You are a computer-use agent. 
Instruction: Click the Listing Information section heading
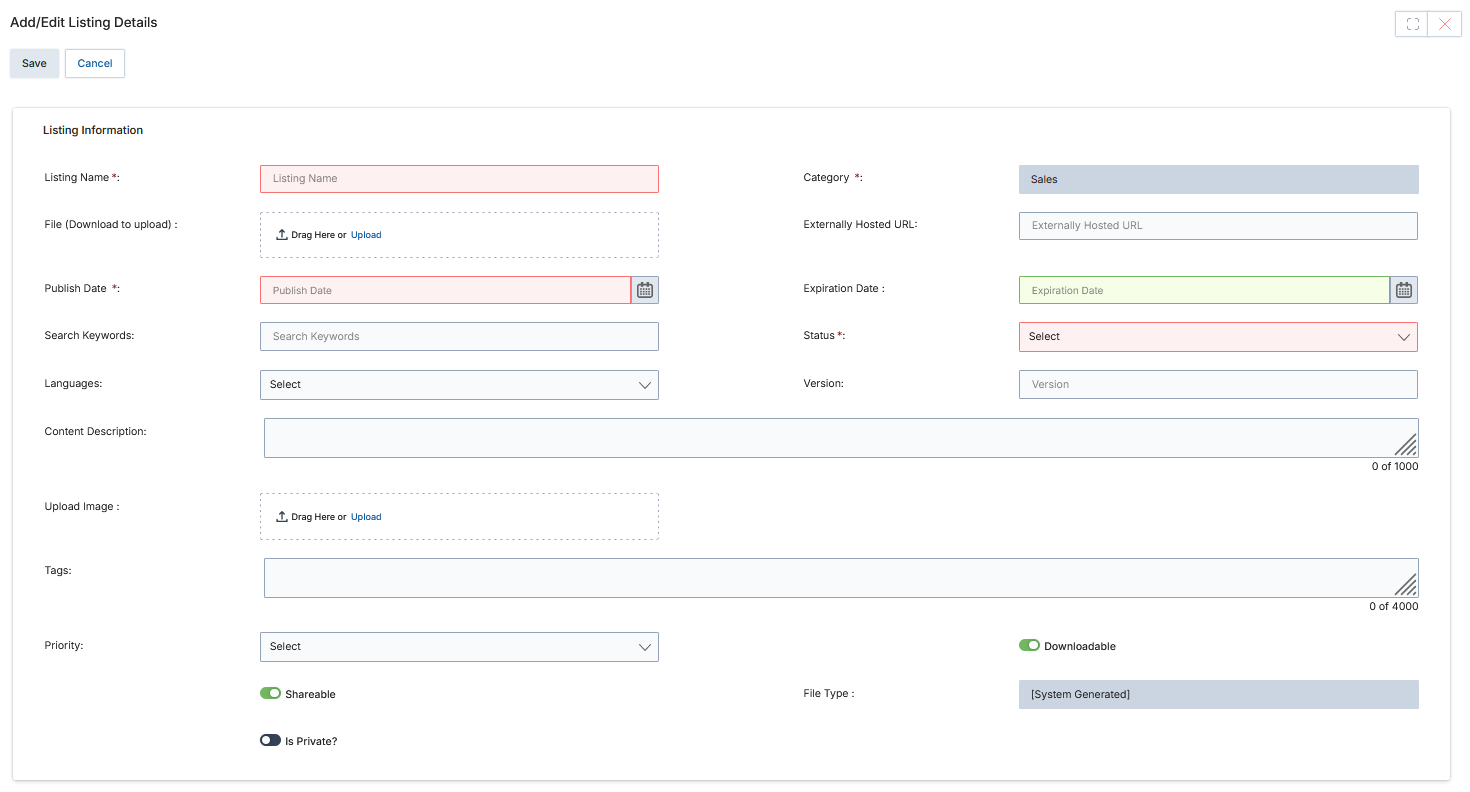click(93, 130)
